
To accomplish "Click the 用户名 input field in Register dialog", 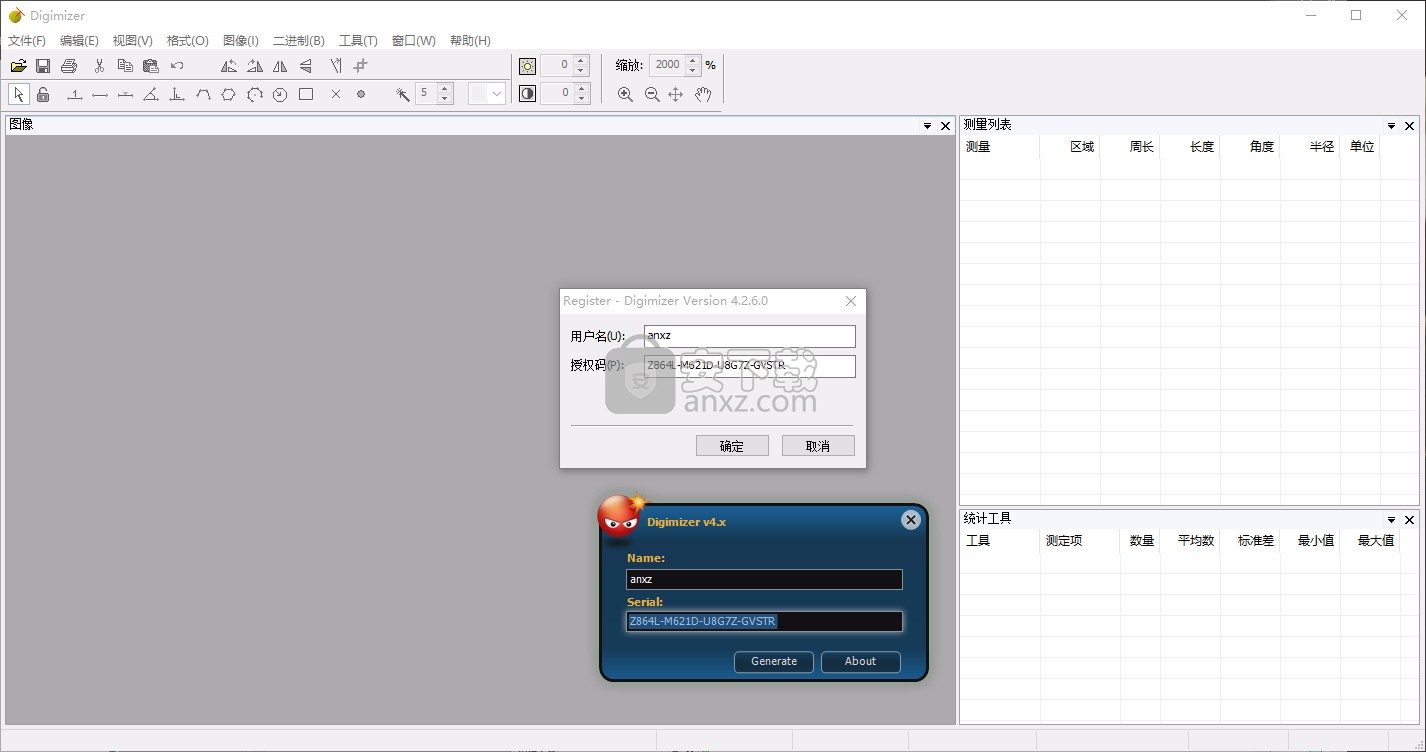I will (x=749, y=336).
